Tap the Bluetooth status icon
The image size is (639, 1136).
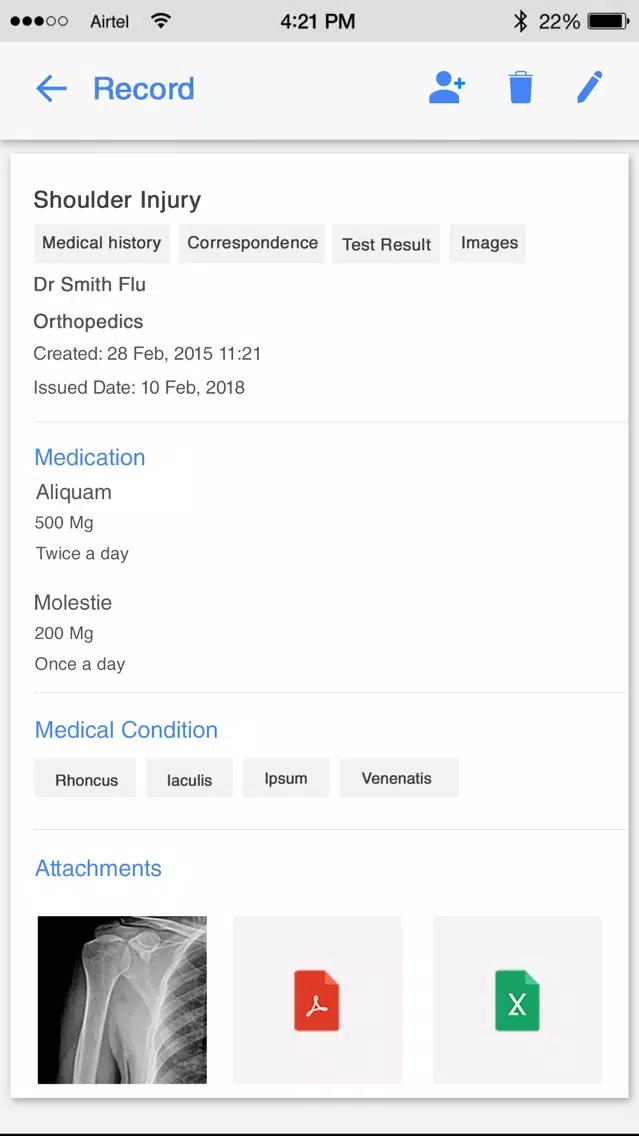pos(520,21)
